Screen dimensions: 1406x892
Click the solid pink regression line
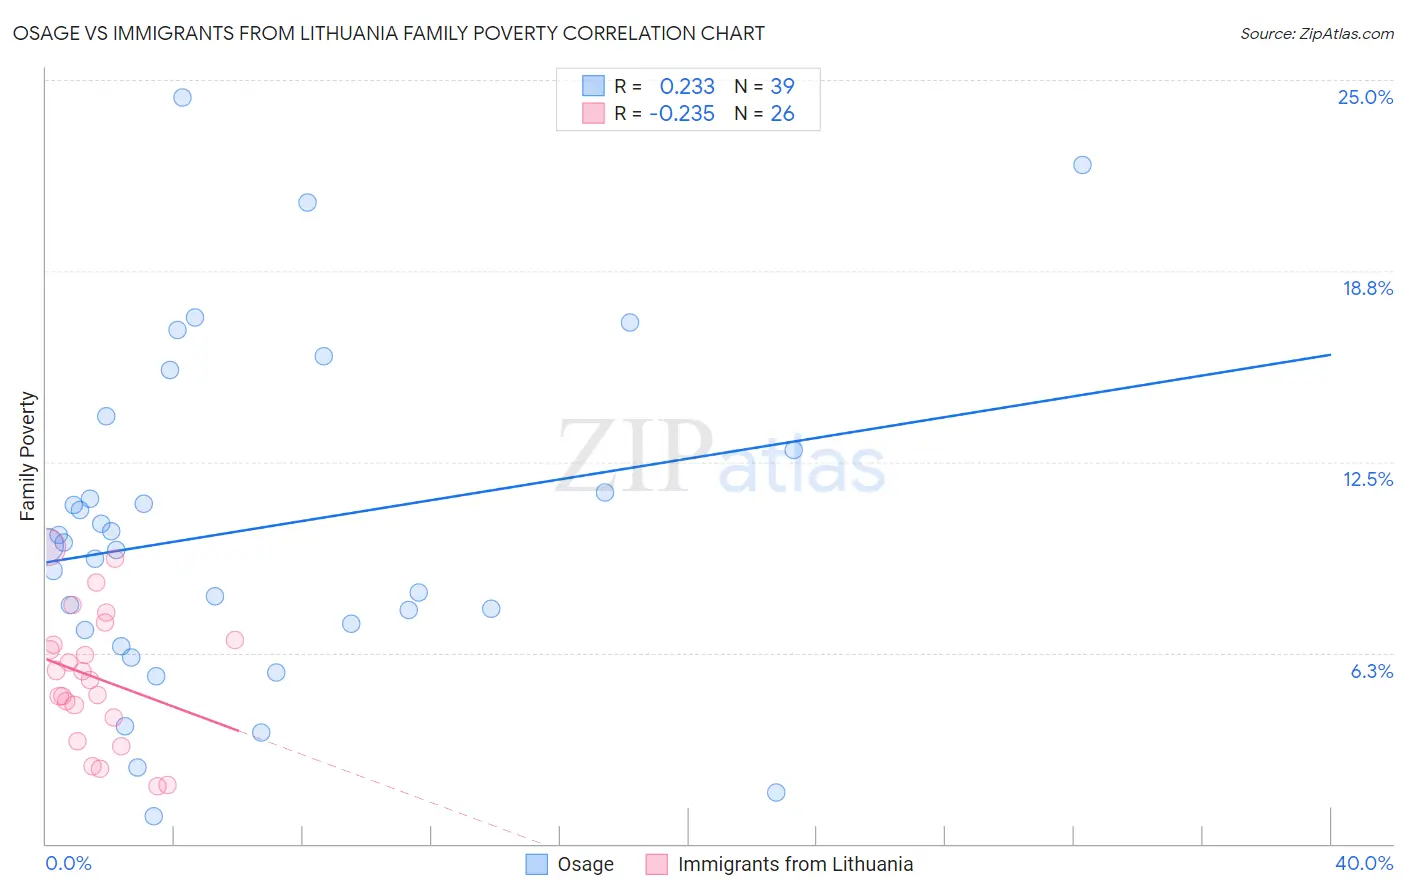tap(142, 694)
